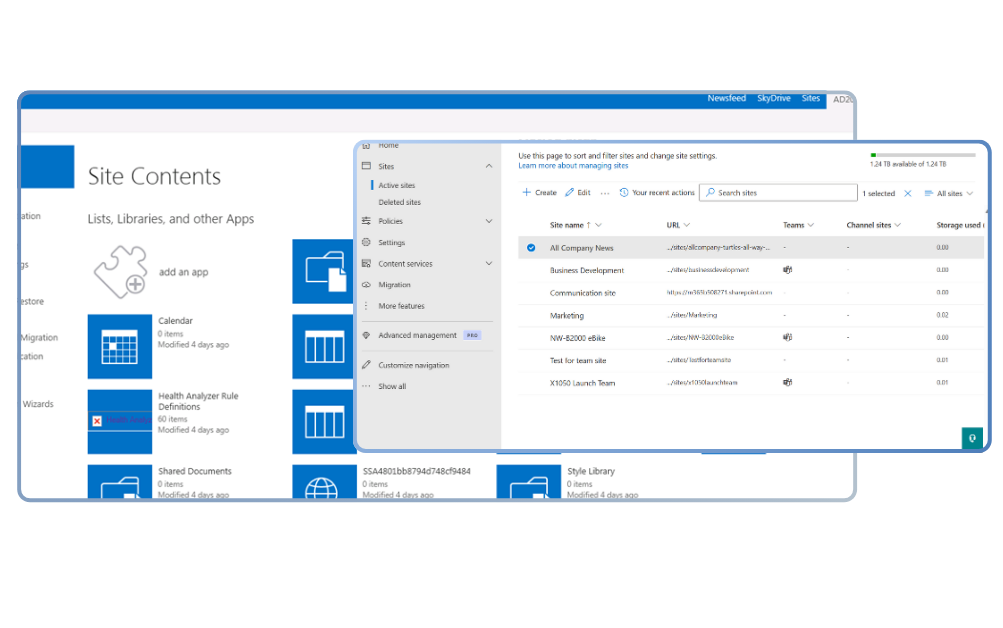1003x628 pixels.
Task: Uncheck the All Company News row checkbox
Action: [531, 248]
